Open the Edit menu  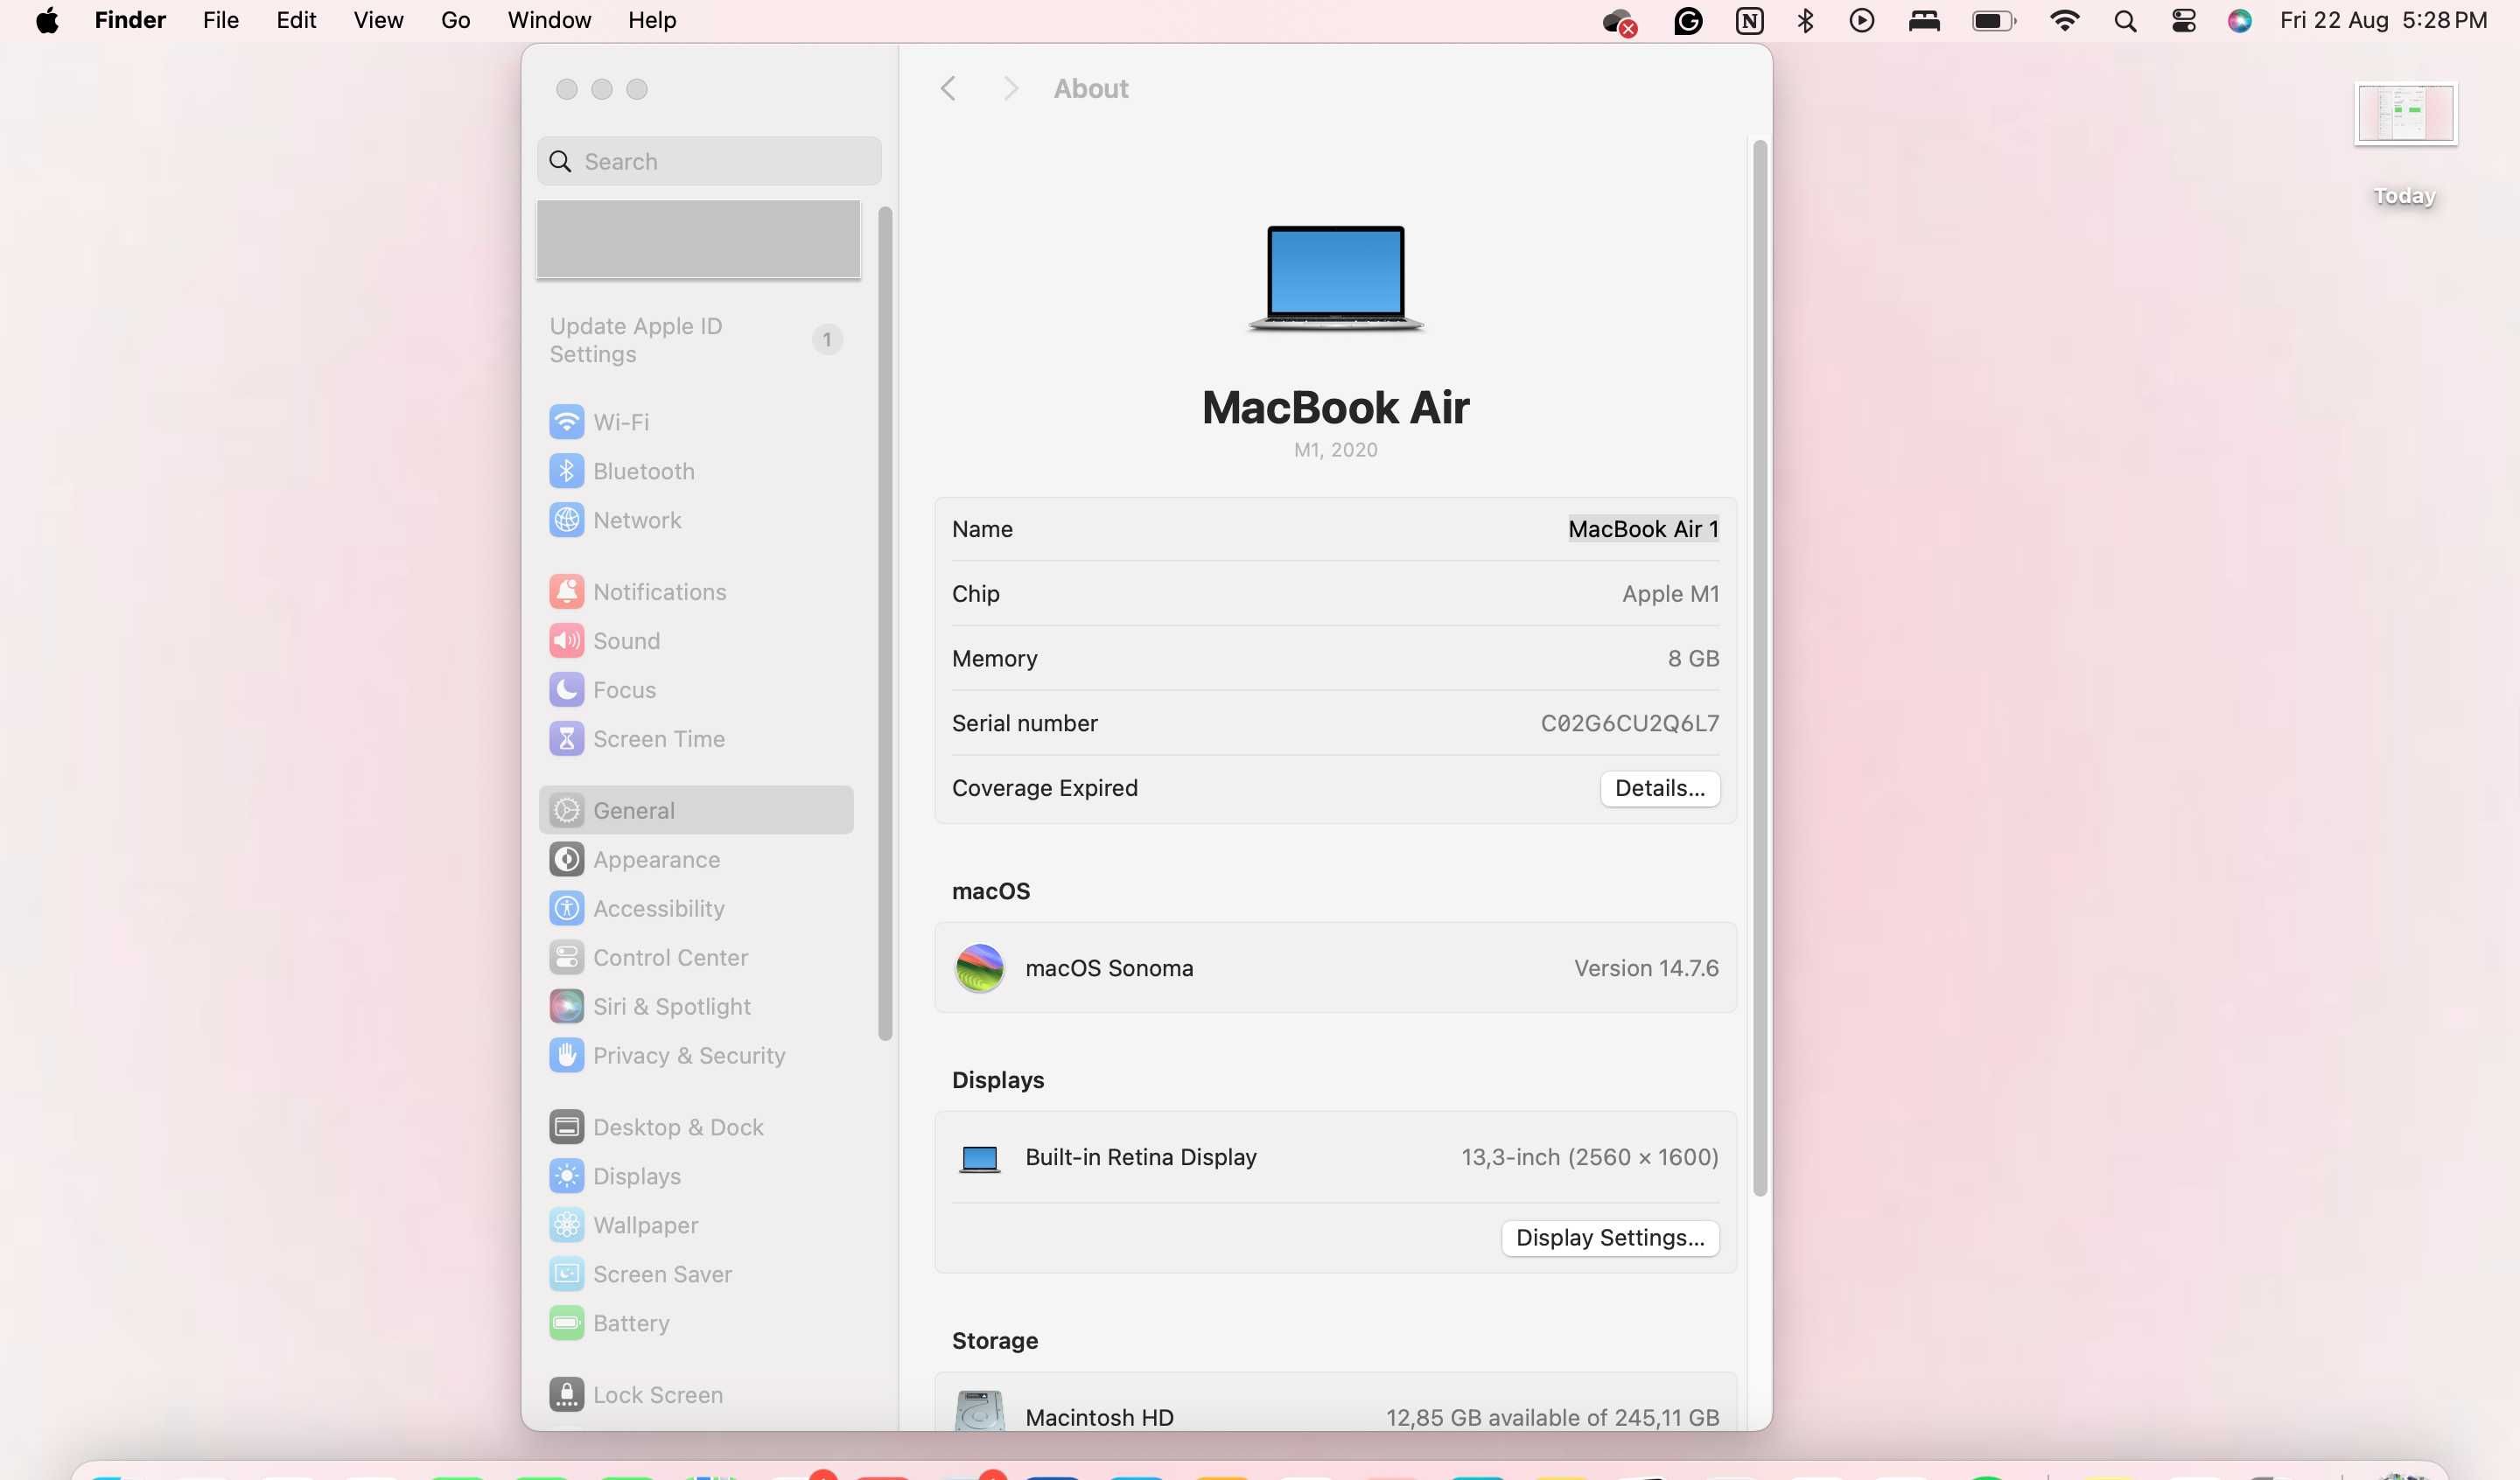296,20
